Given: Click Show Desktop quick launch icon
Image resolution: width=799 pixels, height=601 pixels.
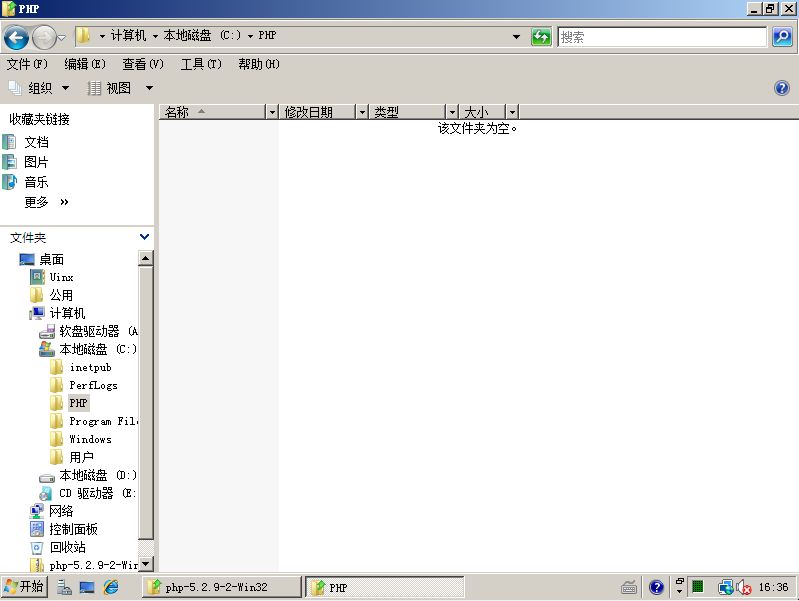Looking at the screenshot, I should tap(87, 587).
